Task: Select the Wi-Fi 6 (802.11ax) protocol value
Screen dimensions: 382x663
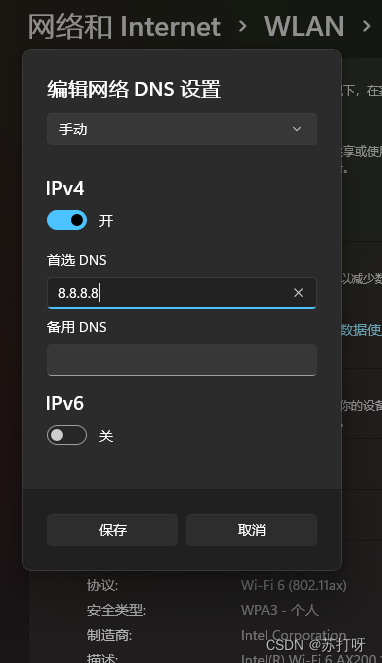Action: tap(294, 585)
